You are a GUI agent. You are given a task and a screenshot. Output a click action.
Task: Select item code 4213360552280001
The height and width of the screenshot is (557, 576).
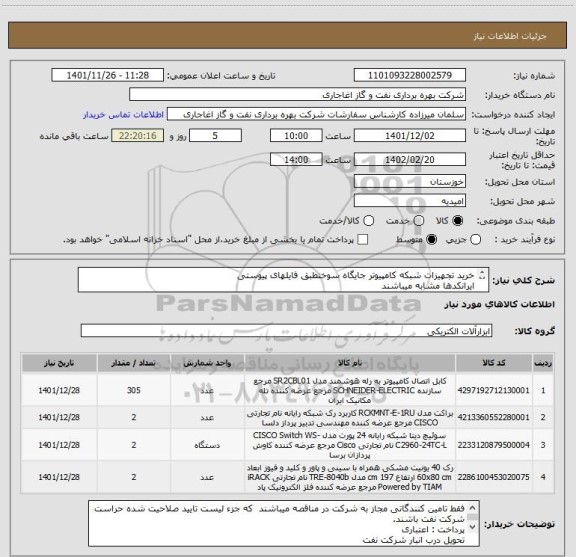click(493, 417)
